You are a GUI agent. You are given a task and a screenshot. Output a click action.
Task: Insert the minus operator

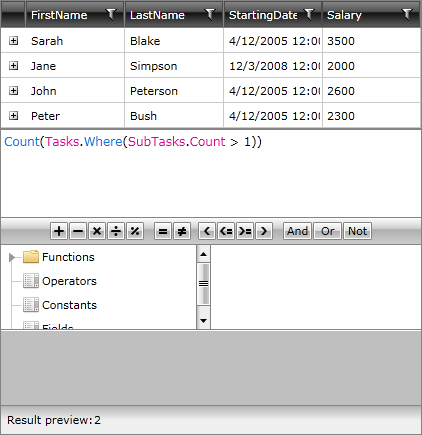[78, 231]
